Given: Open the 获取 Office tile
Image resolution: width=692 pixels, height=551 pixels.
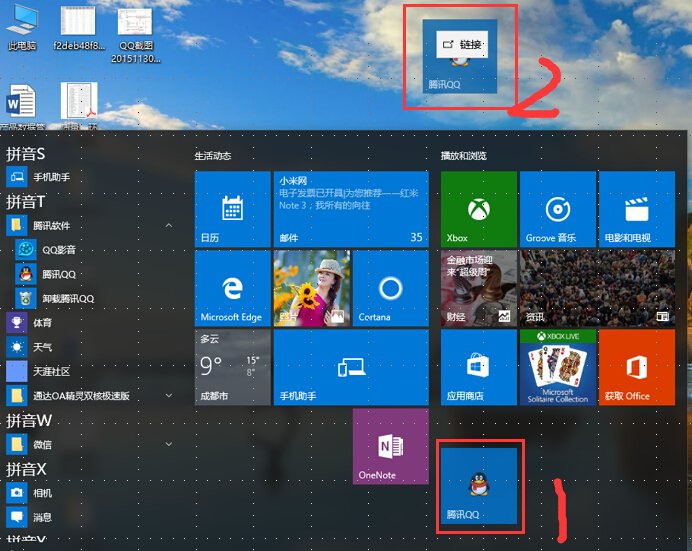Looking at the screenshot, I should click(637, 367).
